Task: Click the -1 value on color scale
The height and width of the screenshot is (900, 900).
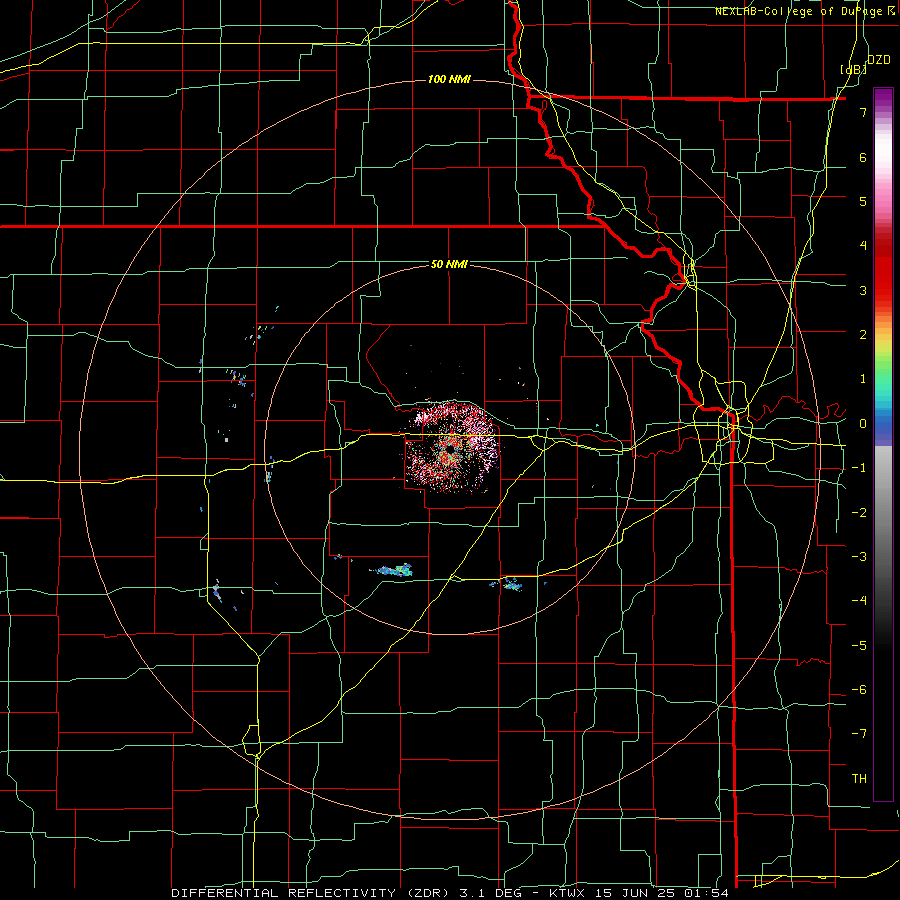Action: click(x=859, y=467)
